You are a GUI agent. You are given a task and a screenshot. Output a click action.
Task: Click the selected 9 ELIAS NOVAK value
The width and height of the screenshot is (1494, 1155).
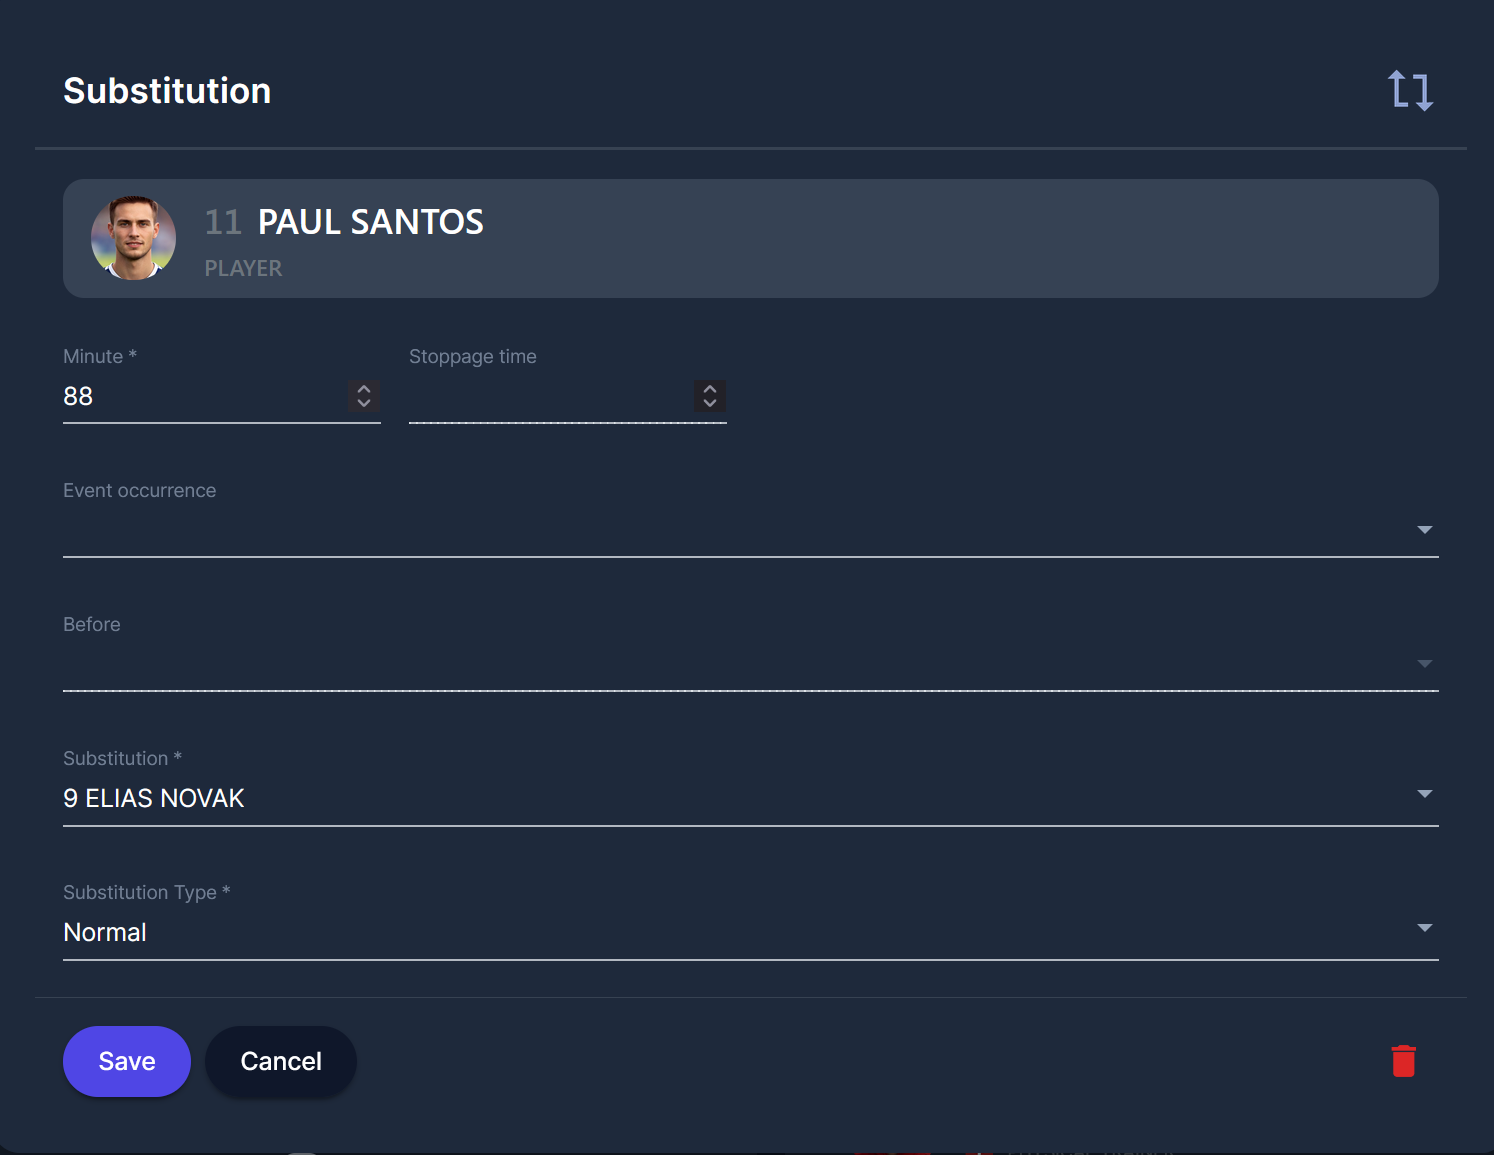pyautogui.click(x=154, y=798)
